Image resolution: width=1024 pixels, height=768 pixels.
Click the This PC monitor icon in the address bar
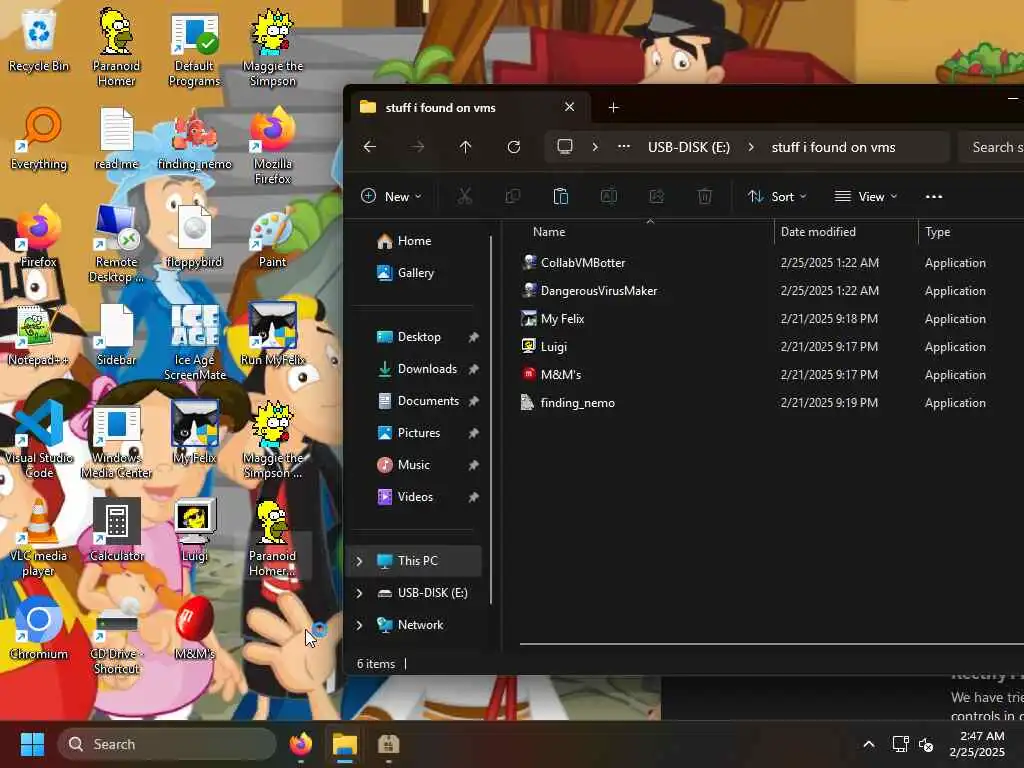tap(565, 146)
